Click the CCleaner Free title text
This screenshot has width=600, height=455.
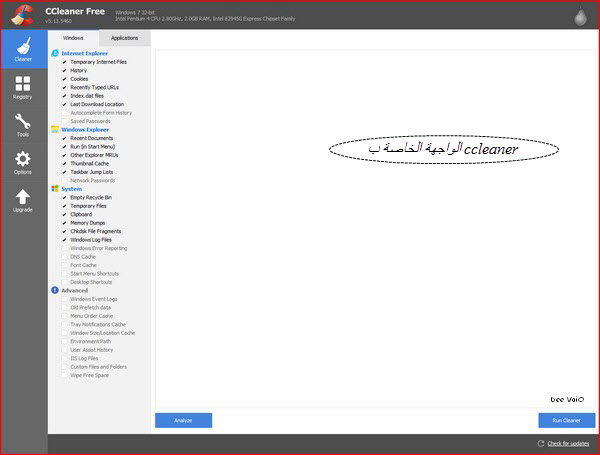(75, 11)
